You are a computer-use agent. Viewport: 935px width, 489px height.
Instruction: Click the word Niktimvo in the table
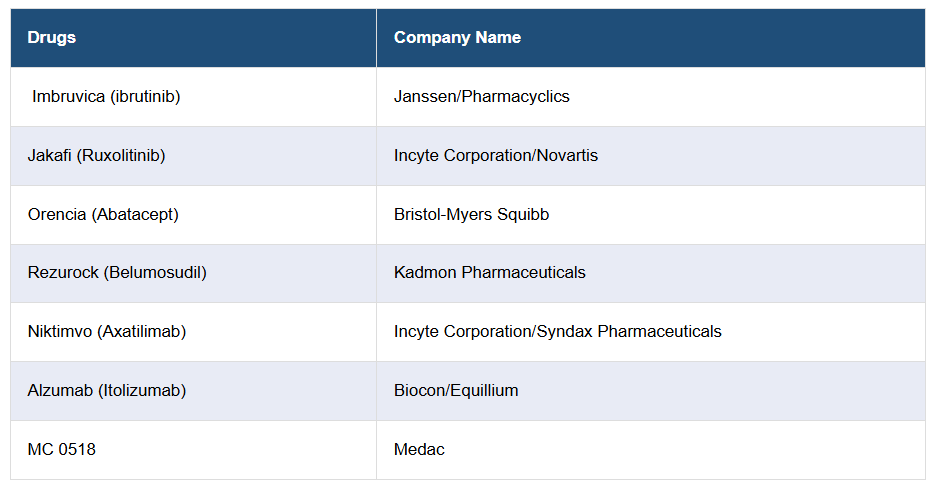pos(60,332)
